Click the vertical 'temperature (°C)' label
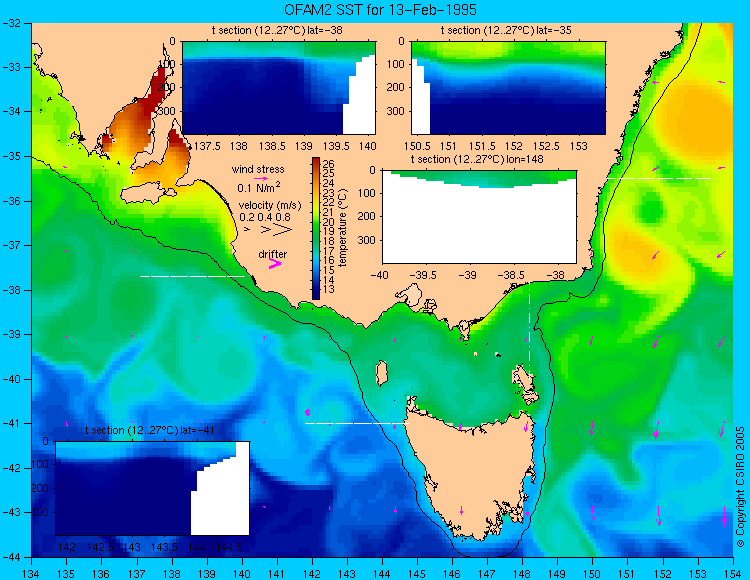Screen dimensions: 750x580 [343, 227]
